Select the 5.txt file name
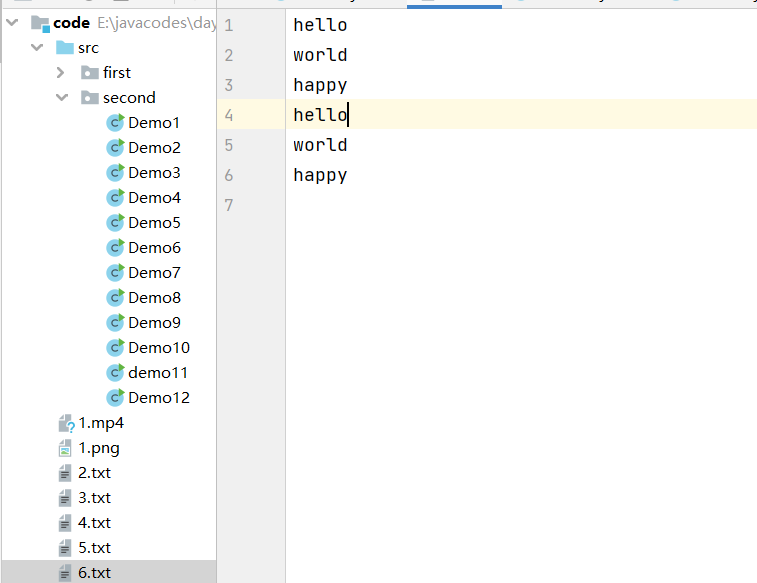The height and width of the screenshot is (583, 757). pyautogui.click(x=94, y=548)
